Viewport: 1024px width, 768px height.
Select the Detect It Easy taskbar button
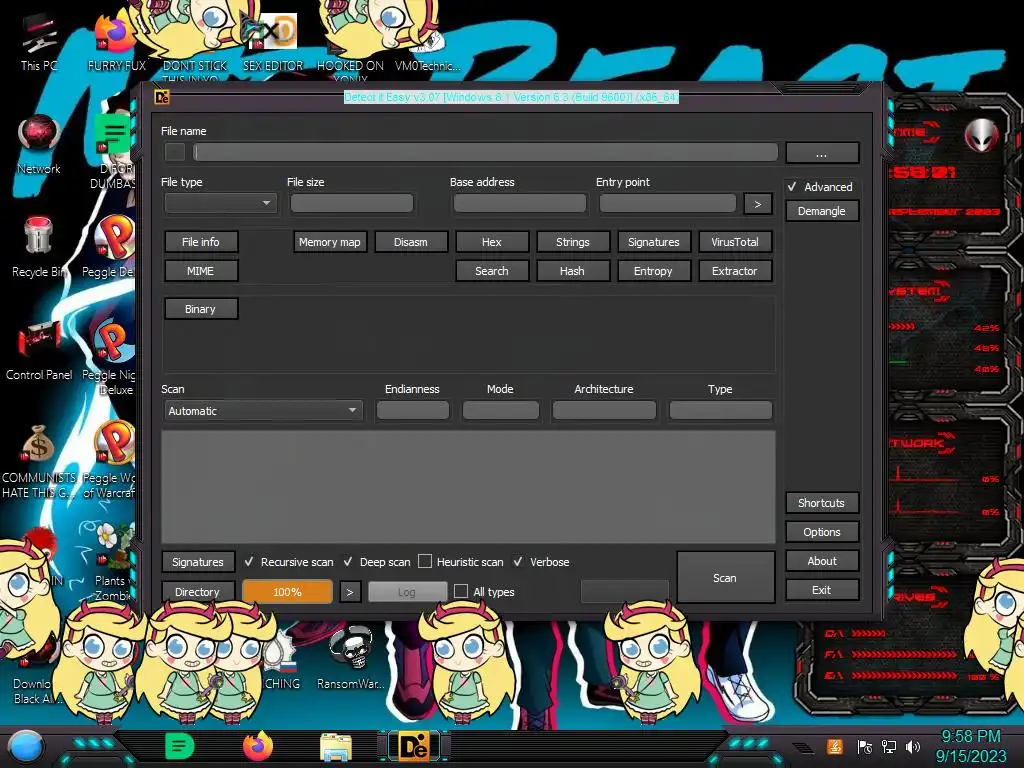[x=414, y=746]
